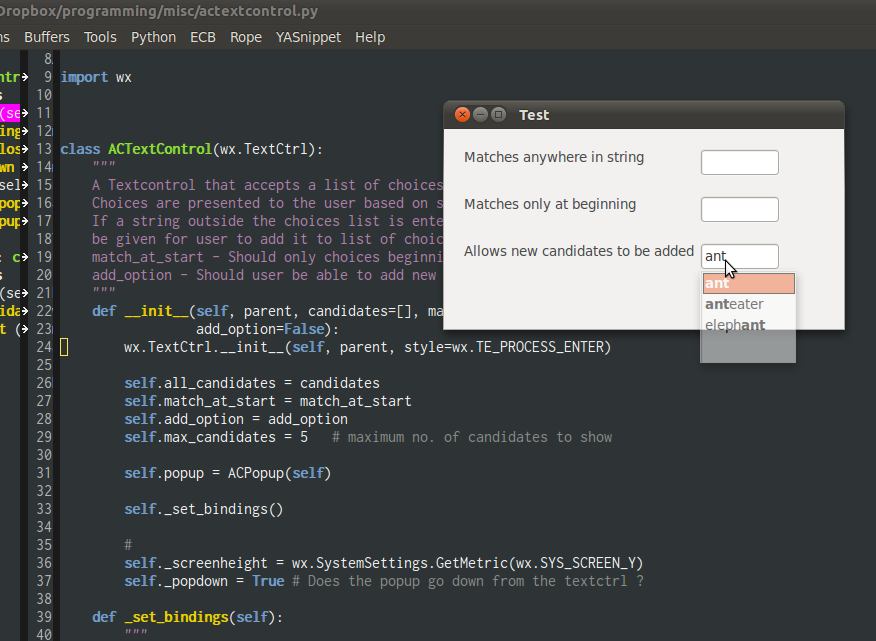This screenshot has height=641, width=876.
Task: Open the Tools menu
Action: tap(100, 37)
